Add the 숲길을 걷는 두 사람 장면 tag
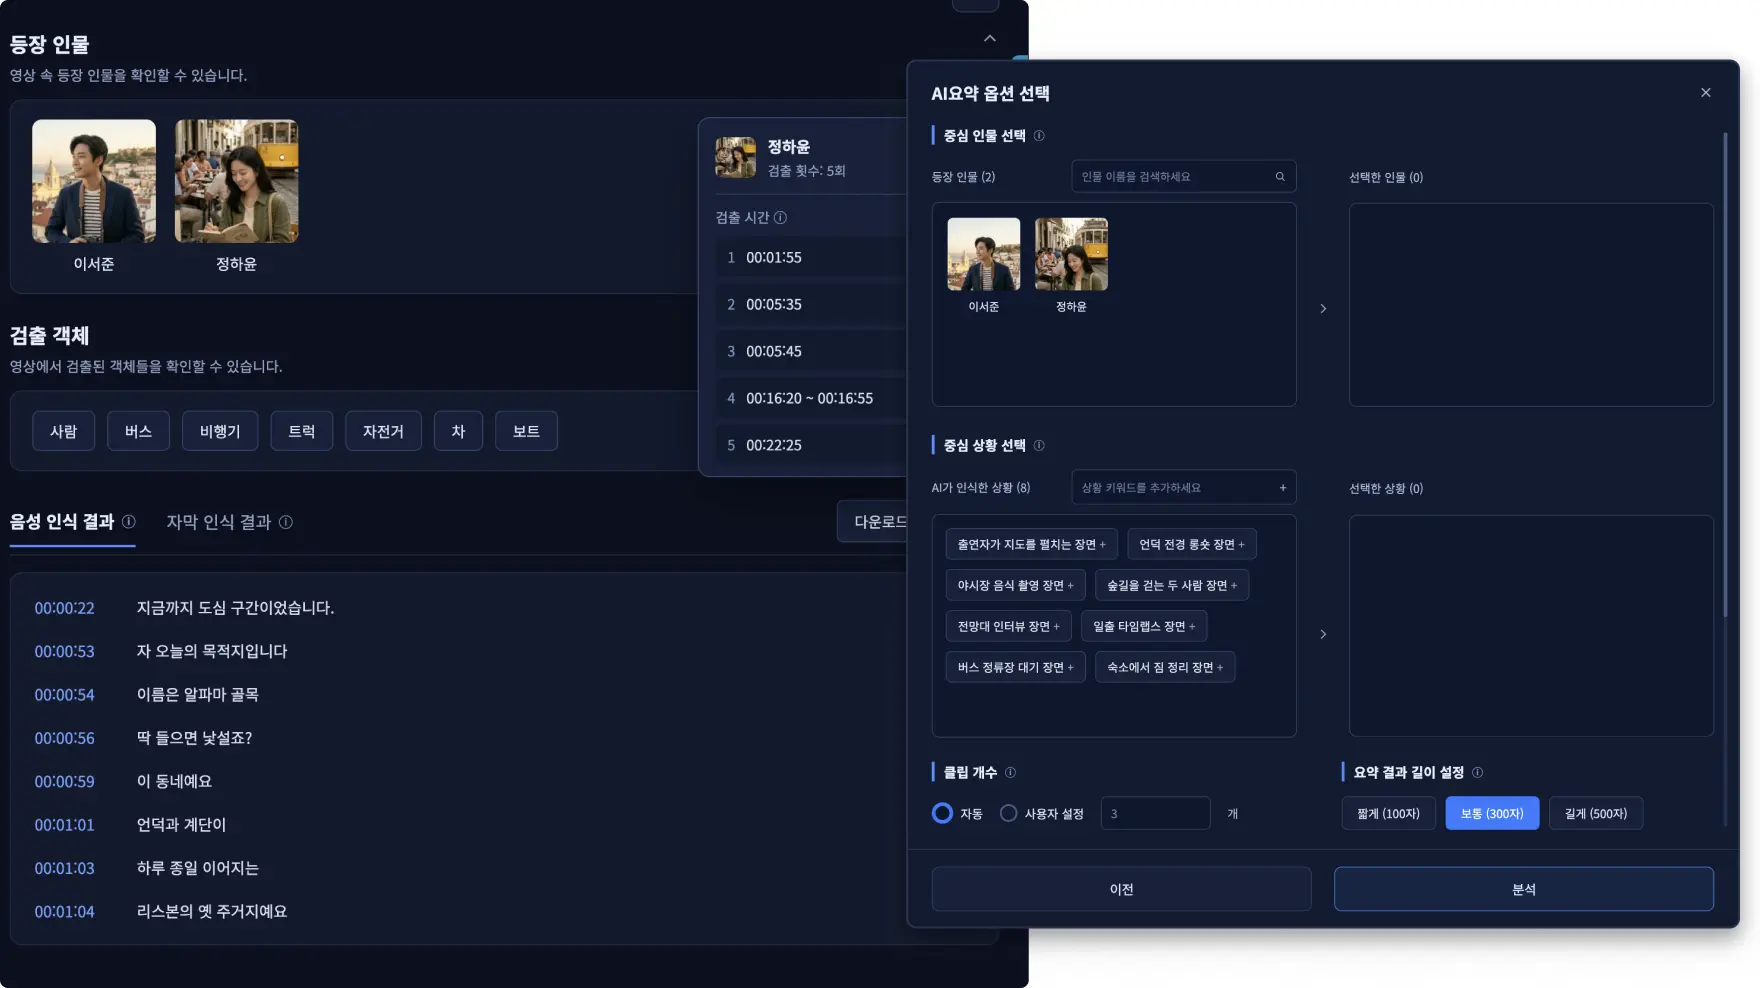The image size is (1760, 988). coord(1172,586)
